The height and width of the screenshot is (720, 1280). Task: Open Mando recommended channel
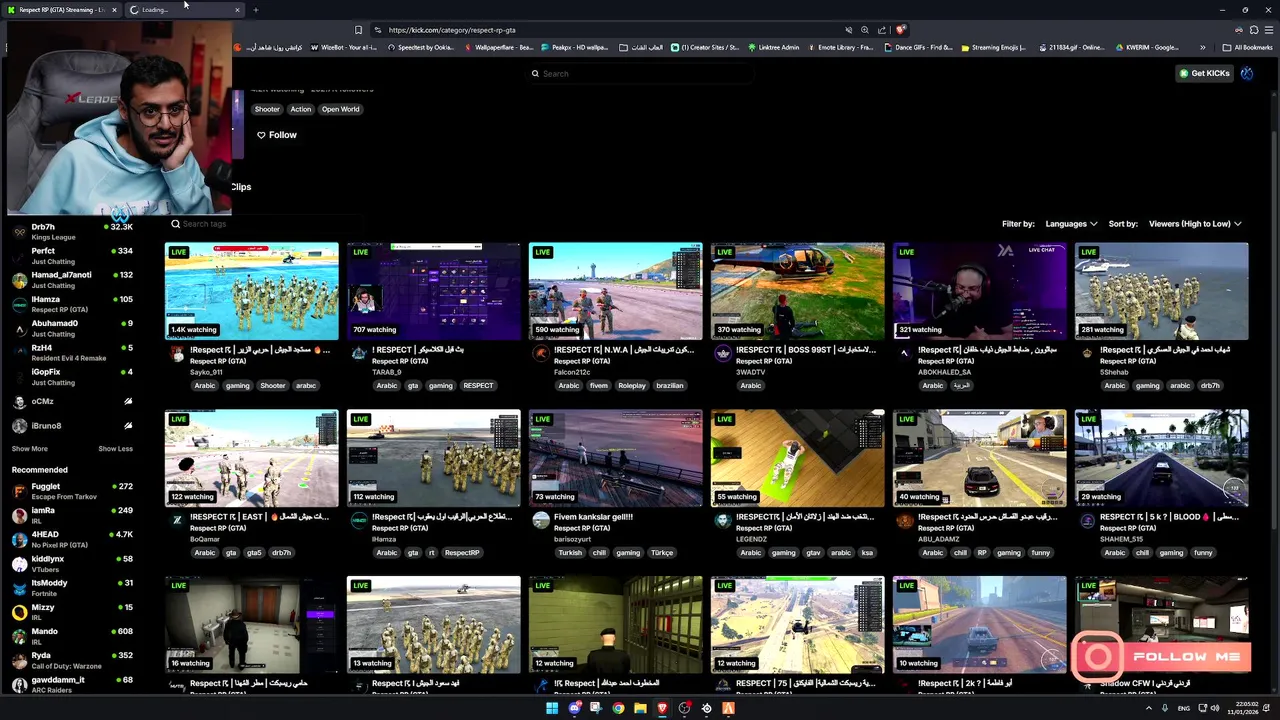[x=73, y=636]
